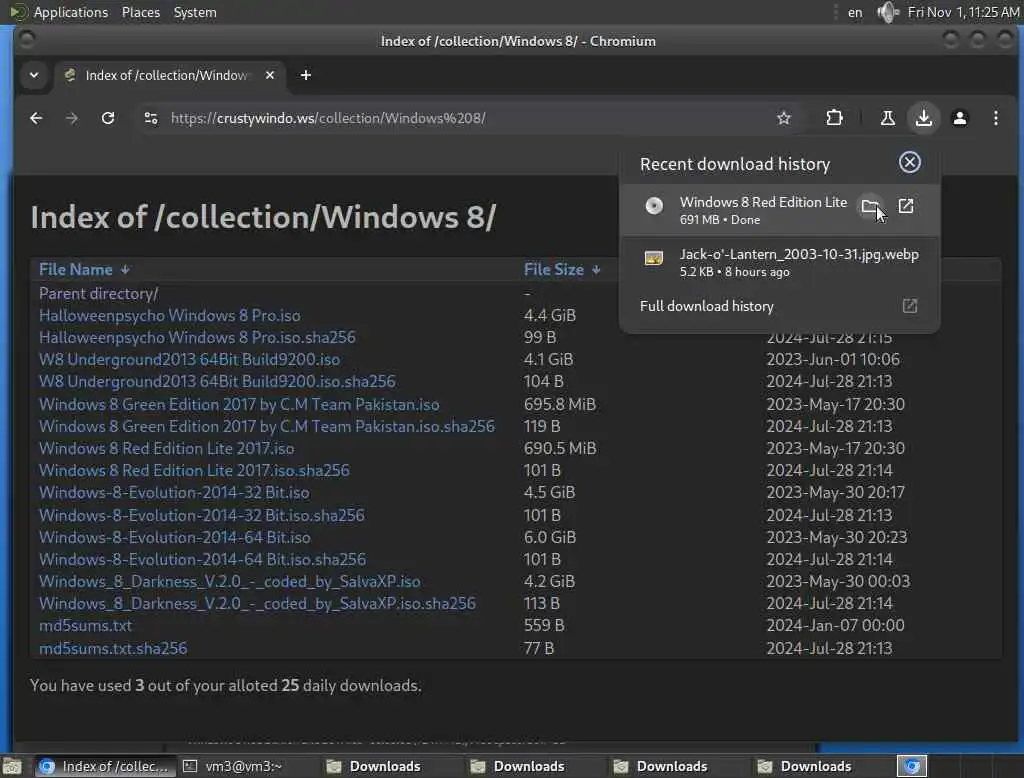The height and width of the screenshot is (778, 1024).
Task: Open Windows-8-Evolution-2014-32 Bit.iso.sha256
Action: (x=202, y=515)
